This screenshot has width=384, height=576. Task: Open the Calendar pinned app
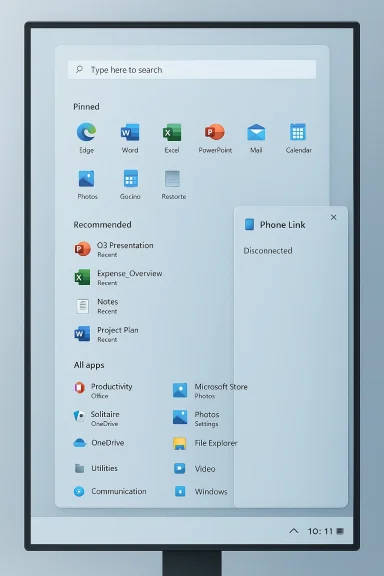coord(298,132)
